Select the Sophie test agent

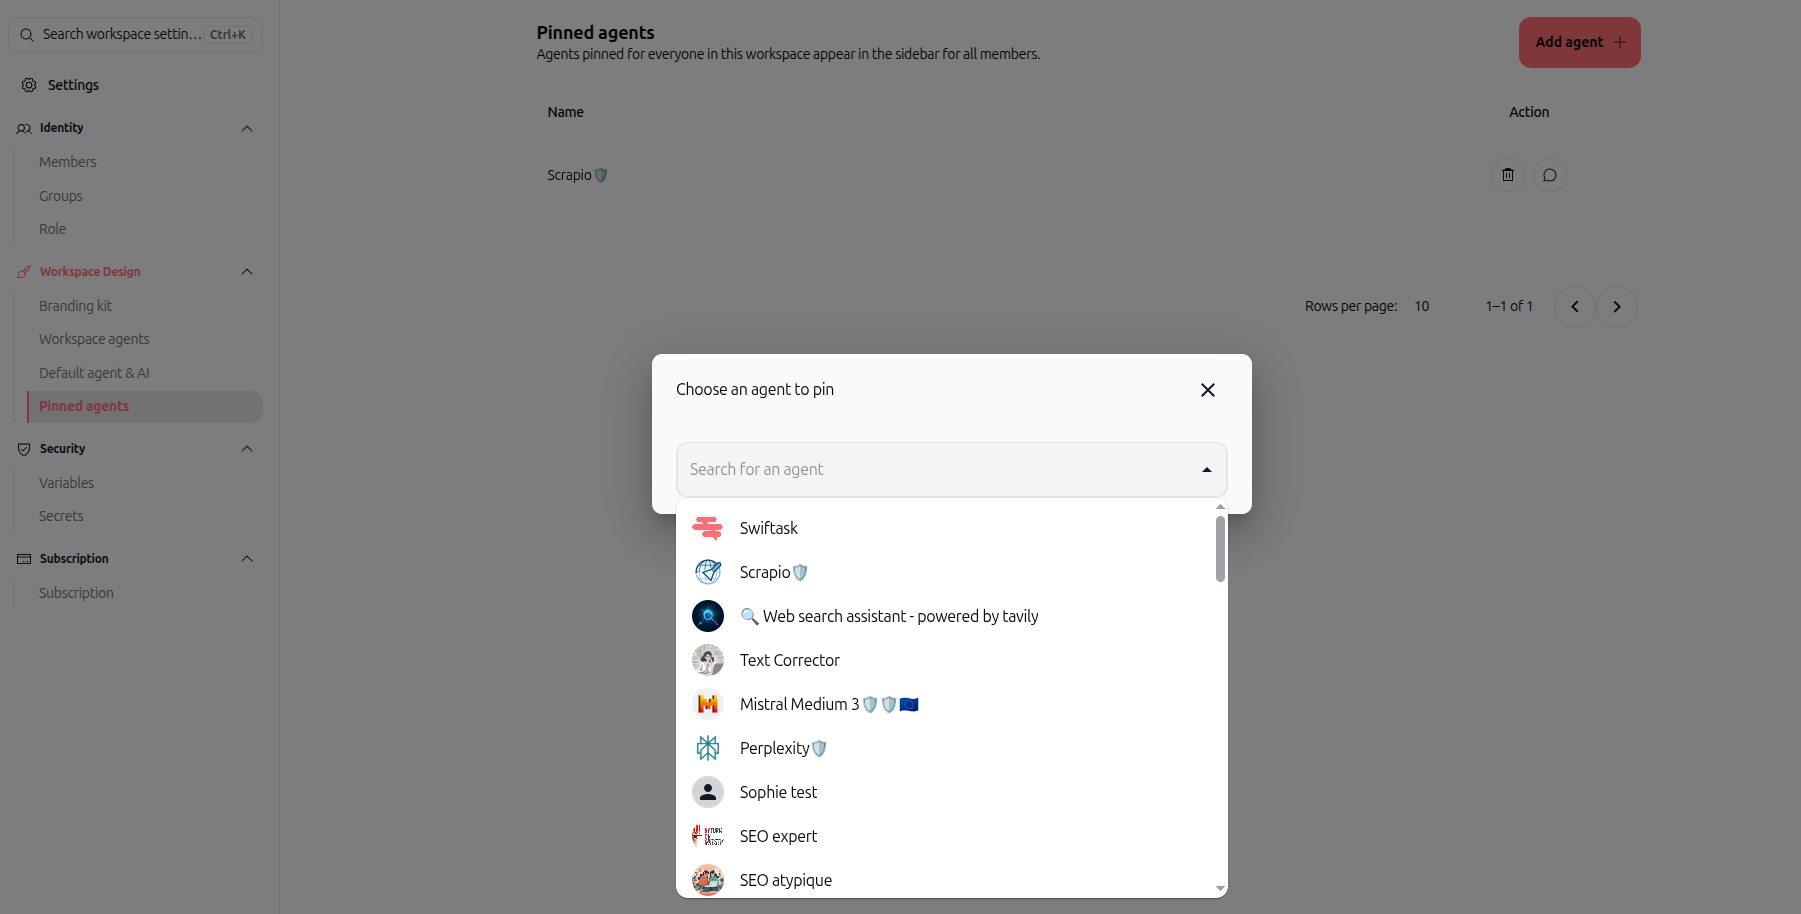[951, 792]
